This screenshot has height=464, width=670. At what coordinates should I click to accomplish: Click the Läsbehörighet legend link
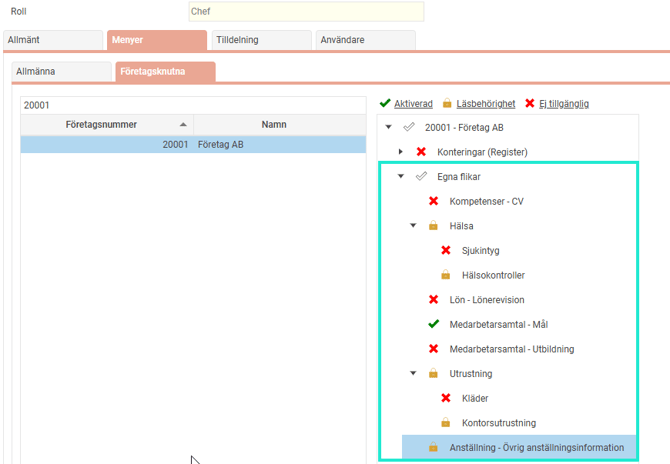(485, 104)
